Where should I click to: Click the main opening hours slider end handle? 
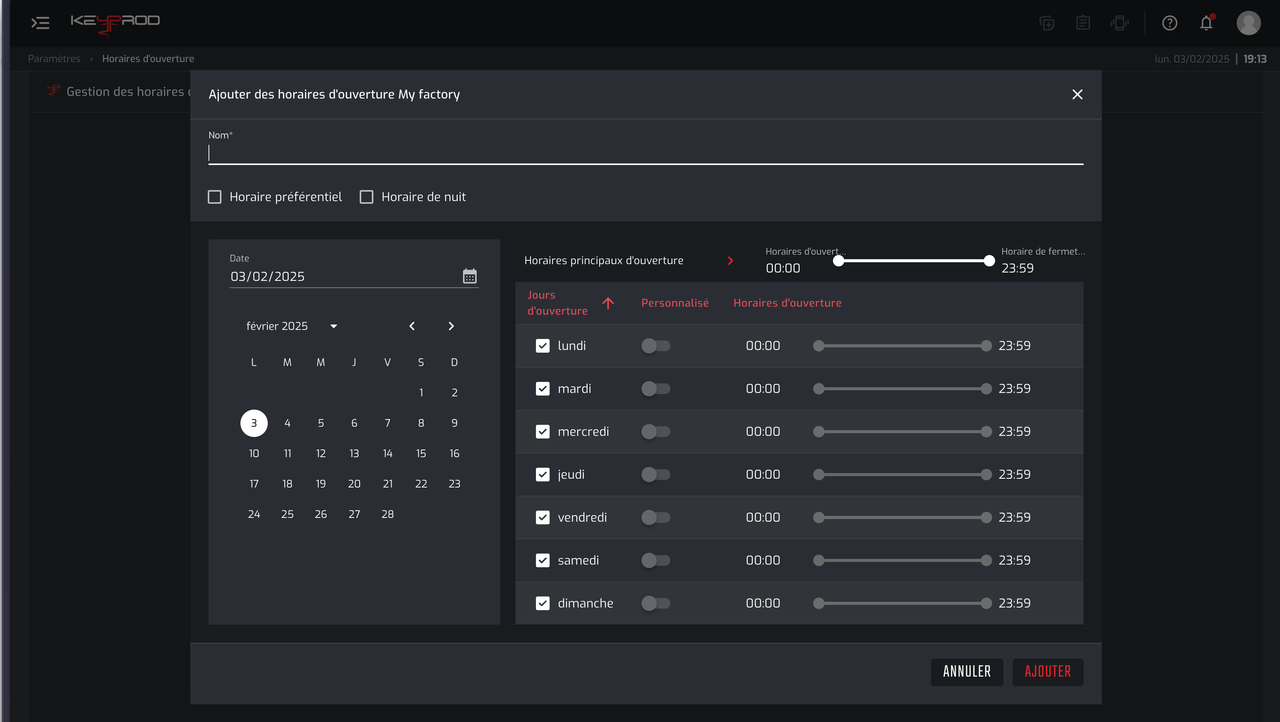click(x=989, y=261)
